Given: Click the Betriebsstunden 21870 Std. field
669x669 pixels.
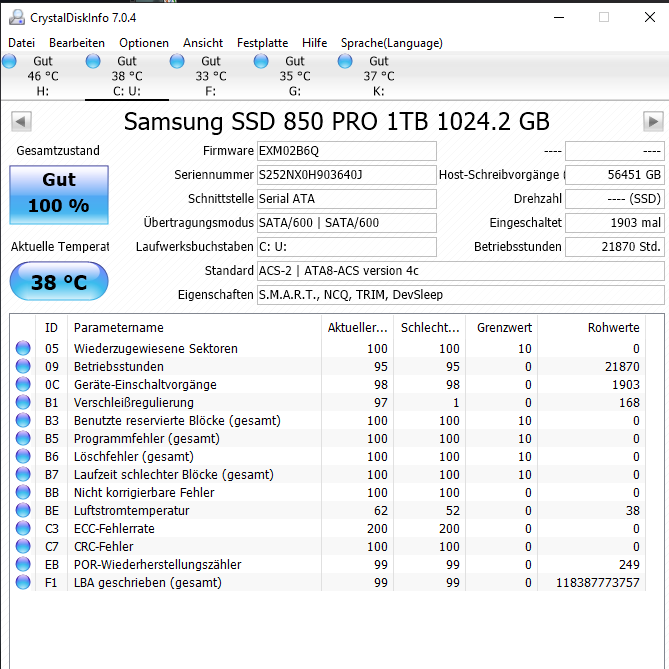Looking at the screenshot, I should point(614,247).
